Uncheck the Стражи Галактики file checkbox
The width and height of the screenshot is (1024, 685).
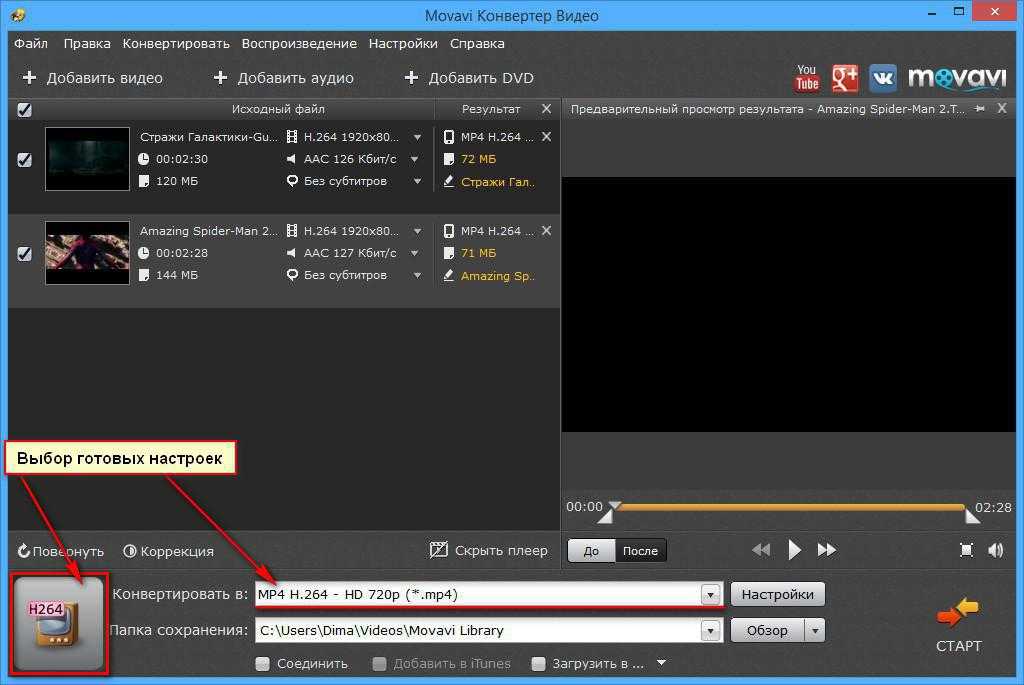point(25,159)
